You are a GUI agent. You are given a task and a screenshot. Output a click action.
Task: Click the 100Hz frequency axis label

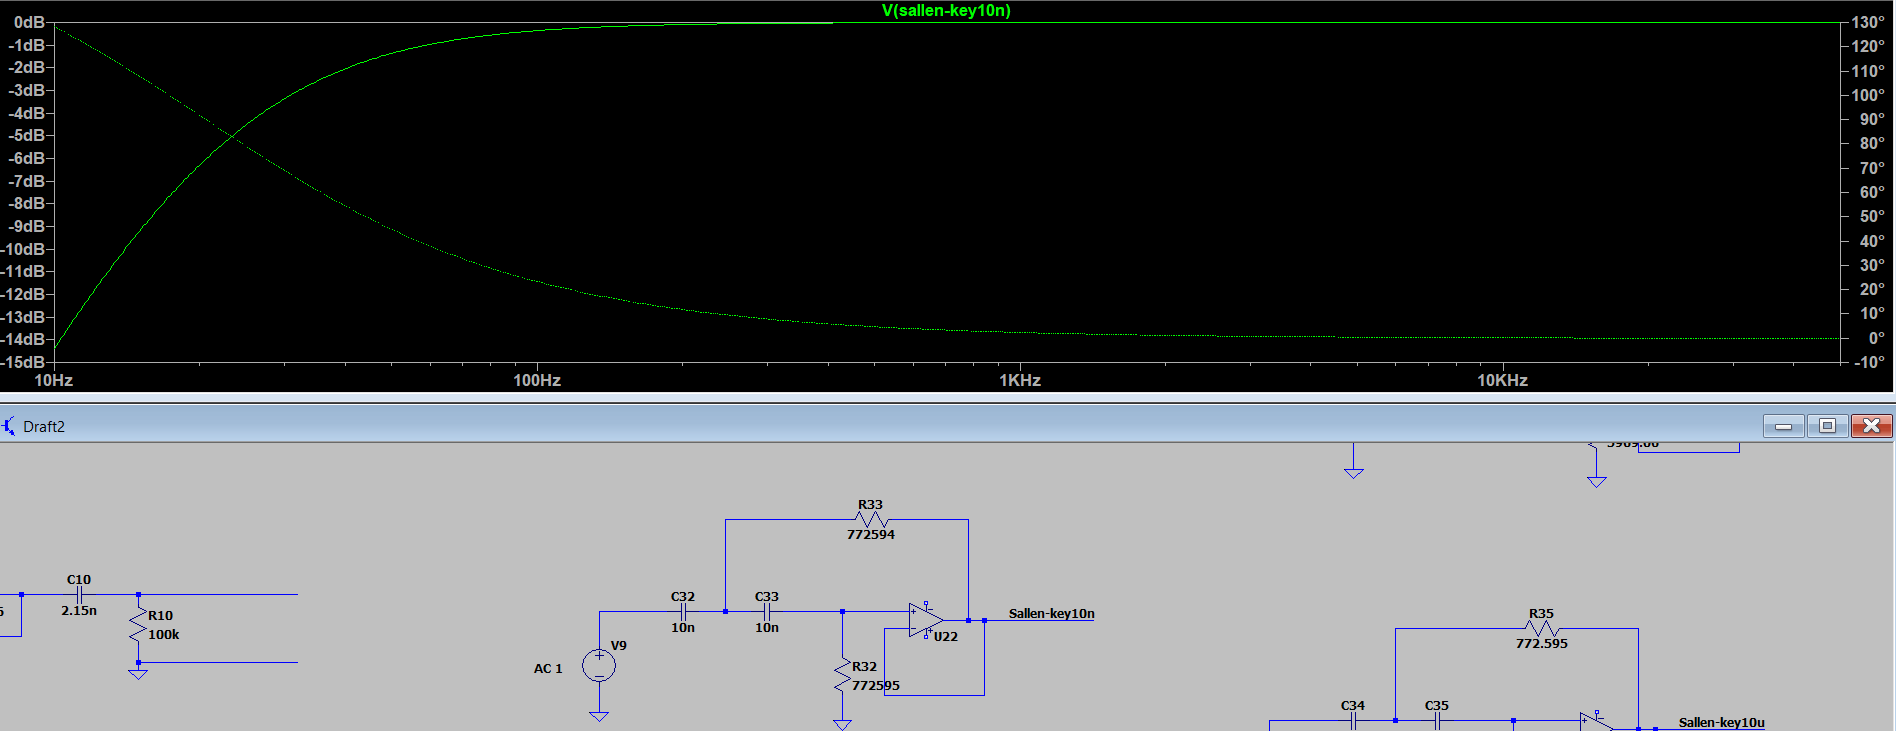coord(537,380)
